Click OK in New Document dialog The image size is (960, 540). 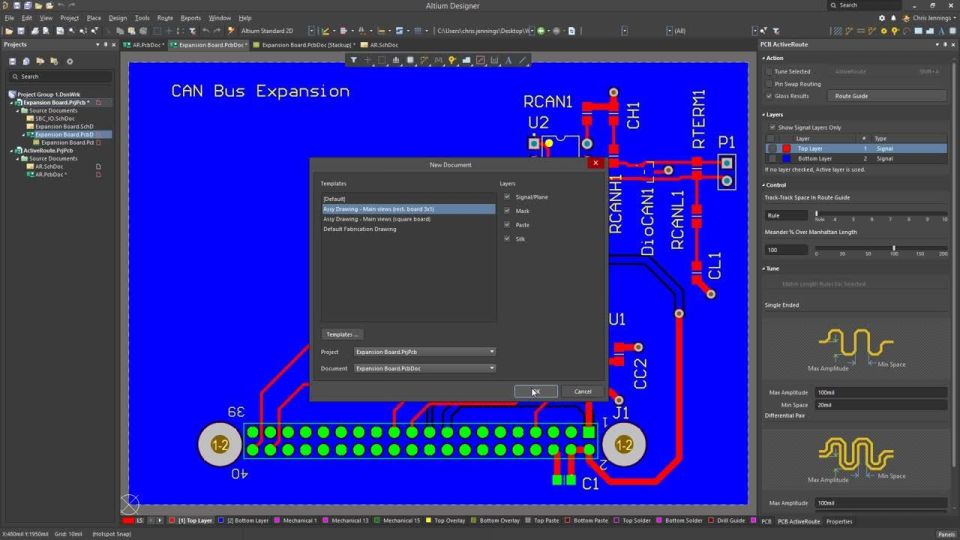536,391
